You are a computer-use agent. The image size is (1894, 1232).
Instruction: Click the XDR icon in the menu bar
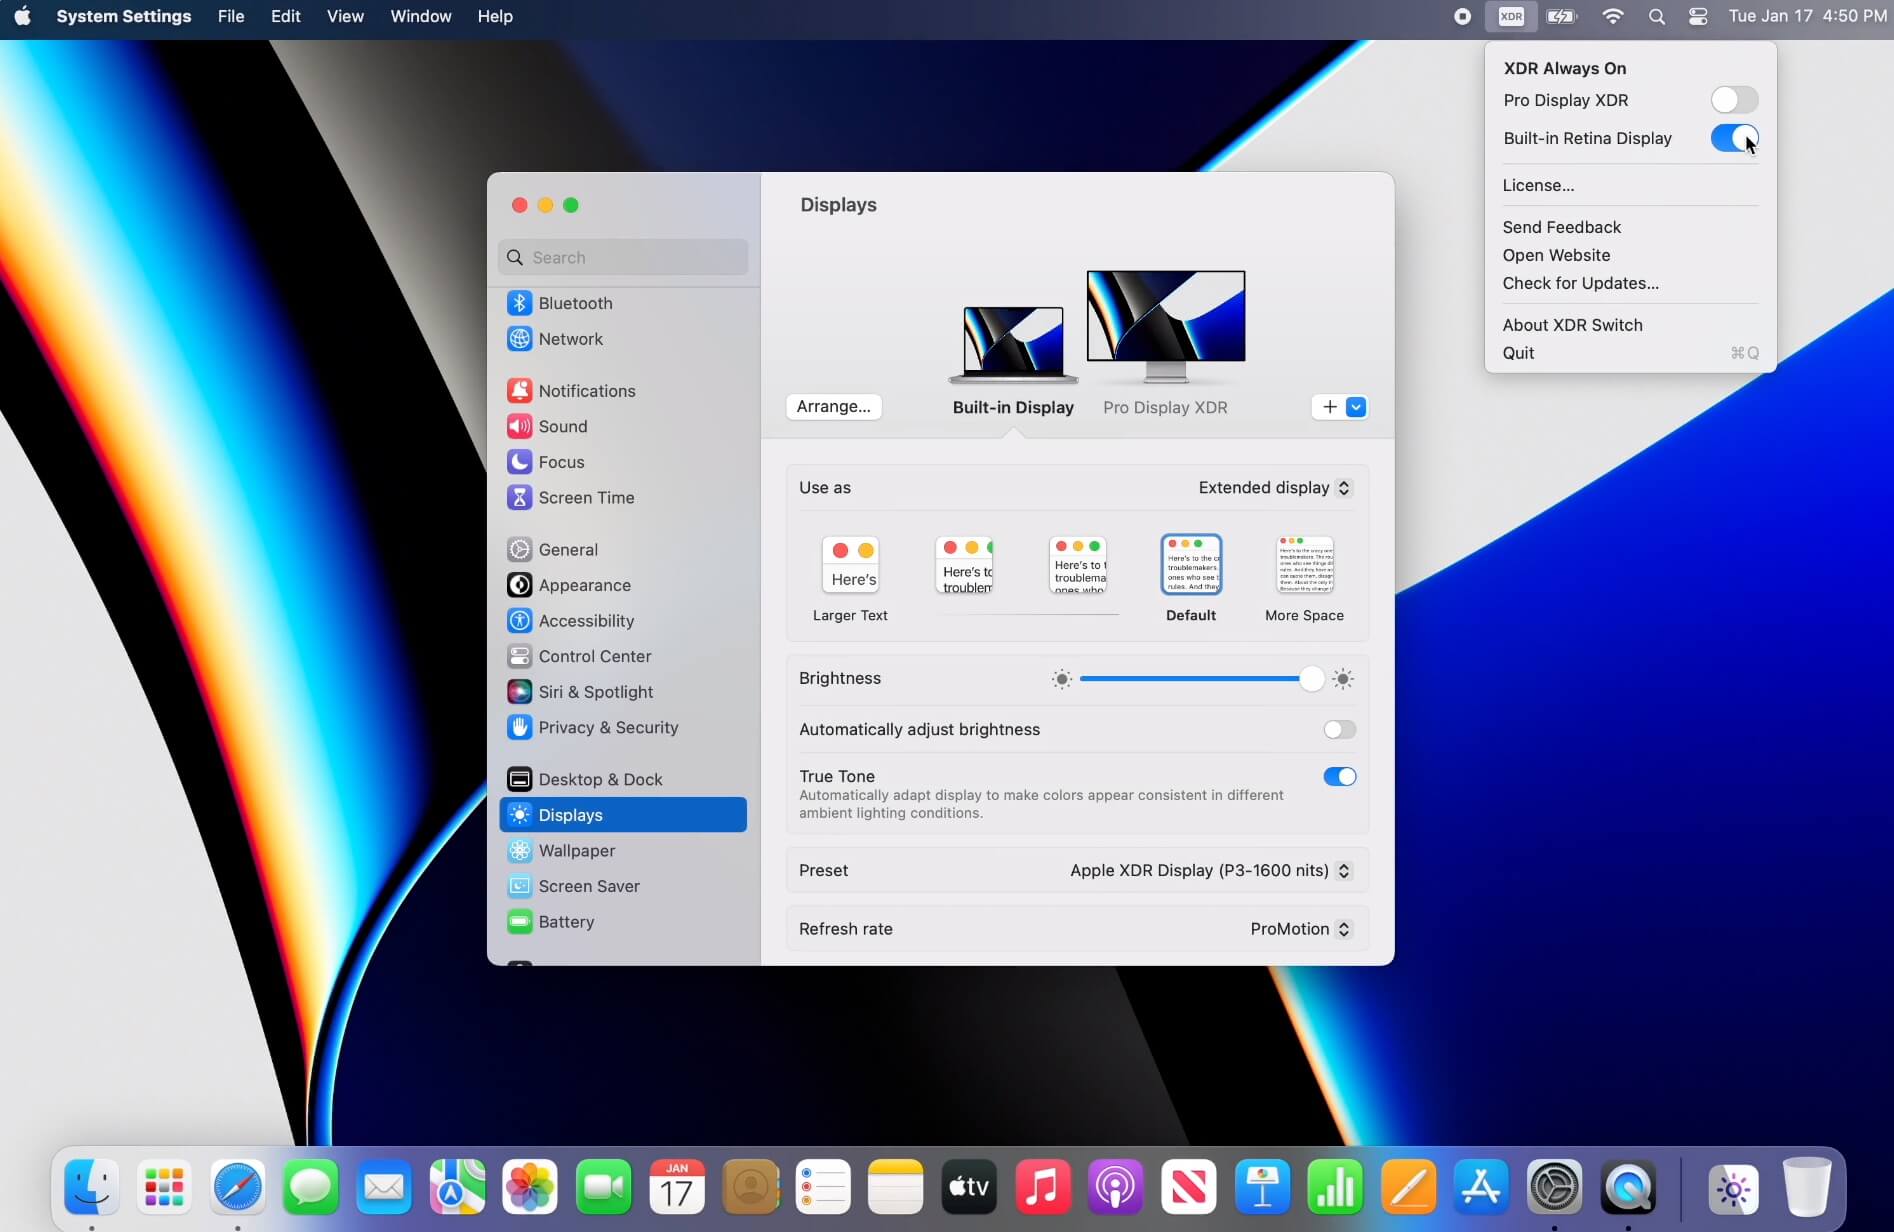pyautogui.click(x=1511, y=16)
